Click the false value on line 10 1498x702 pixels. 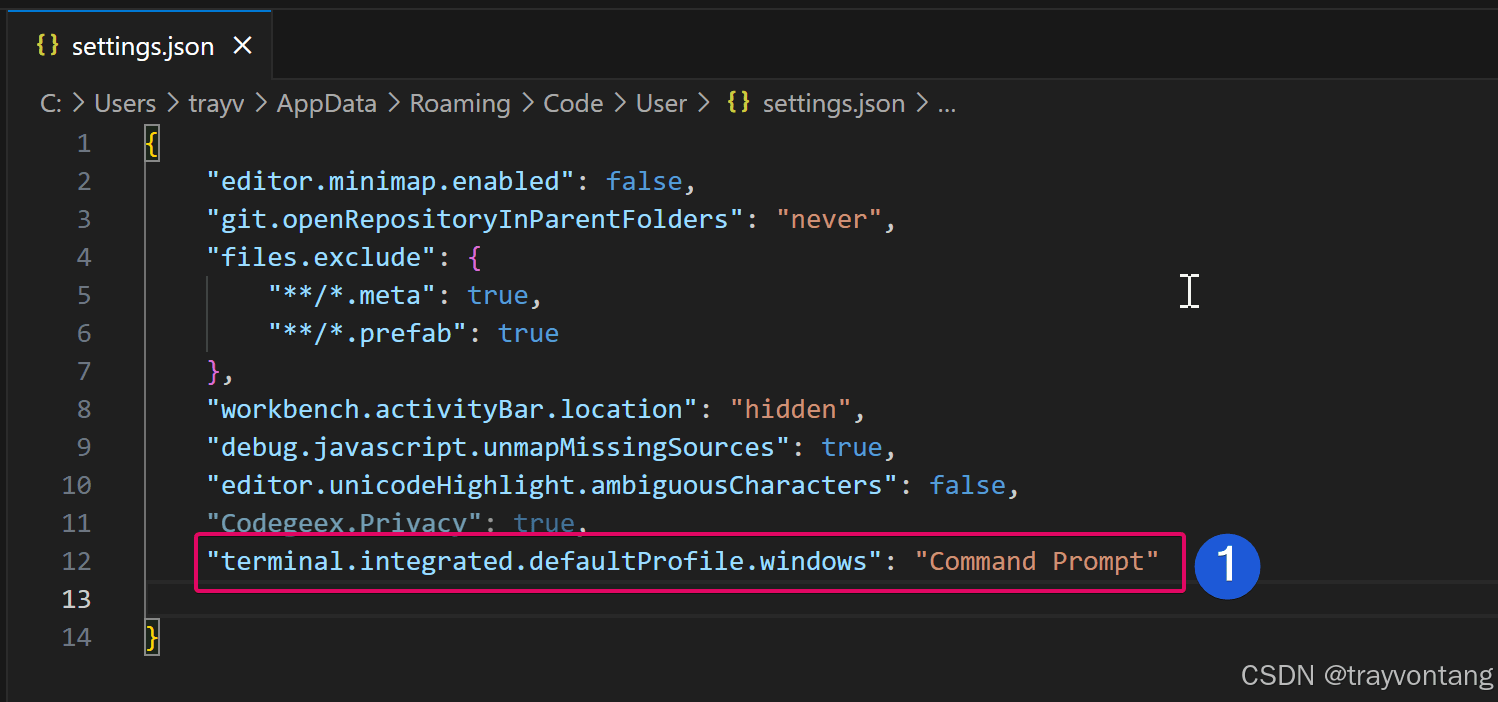point(967,485)
